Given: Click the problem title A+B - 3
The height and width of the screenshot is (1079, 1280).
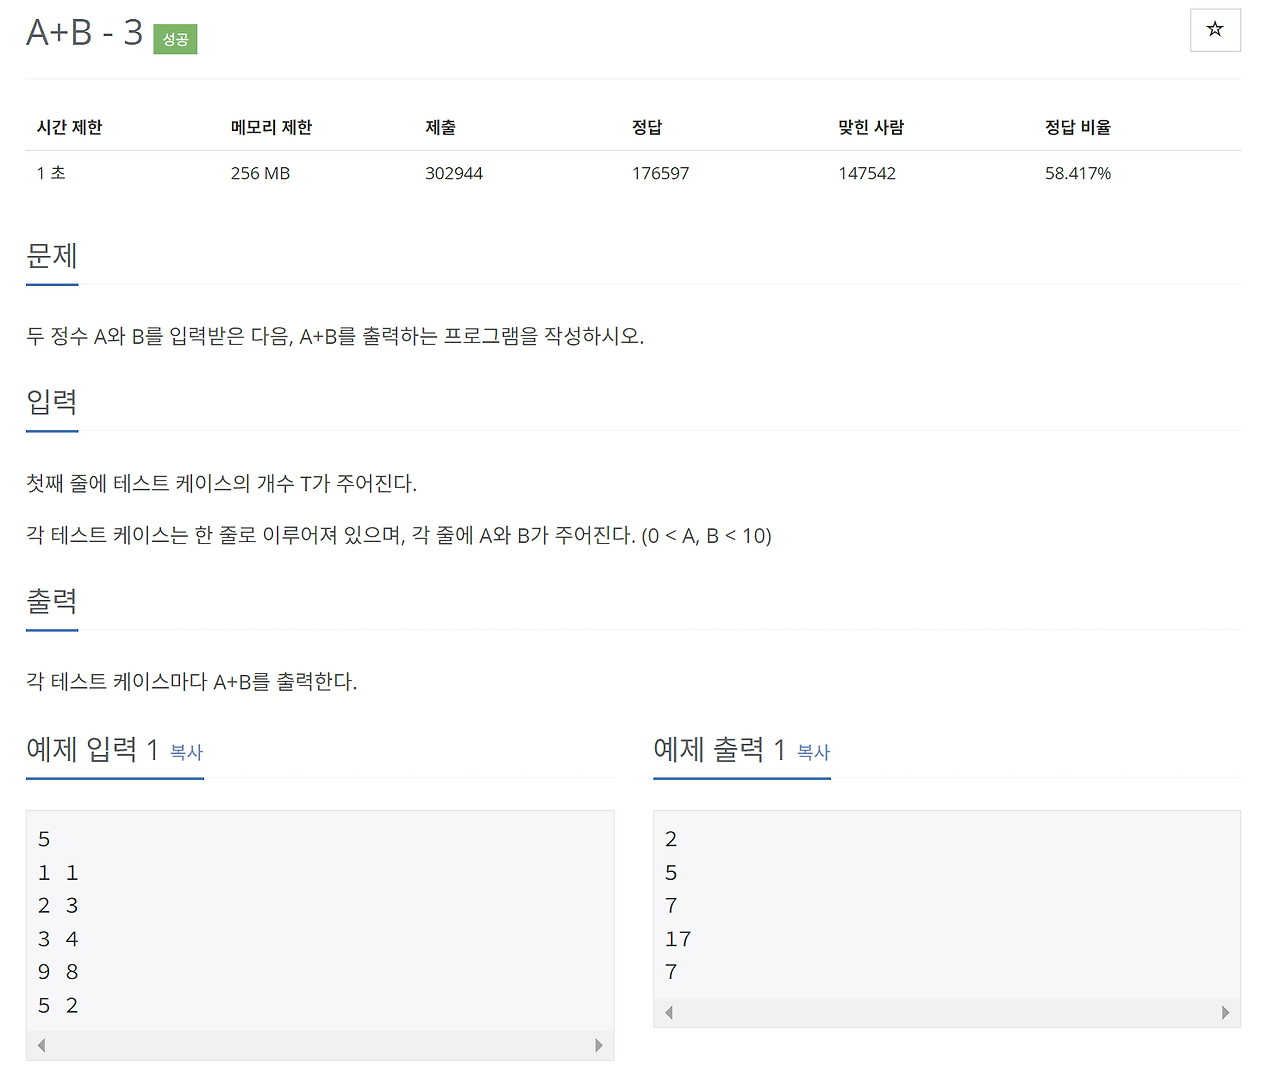Looking at the screenshot, I should point(85,33).
